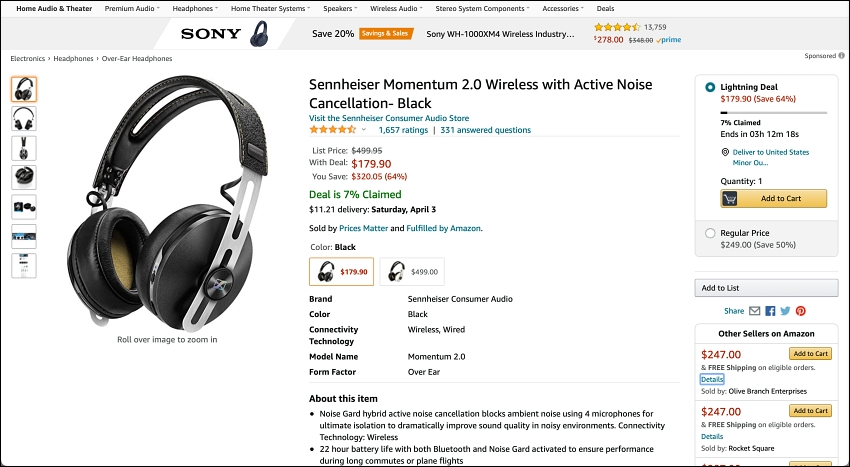The image size is (850, 467).
Task: Visit the Sennheiser Consumer Audio Store link
Action: (389, 118)
